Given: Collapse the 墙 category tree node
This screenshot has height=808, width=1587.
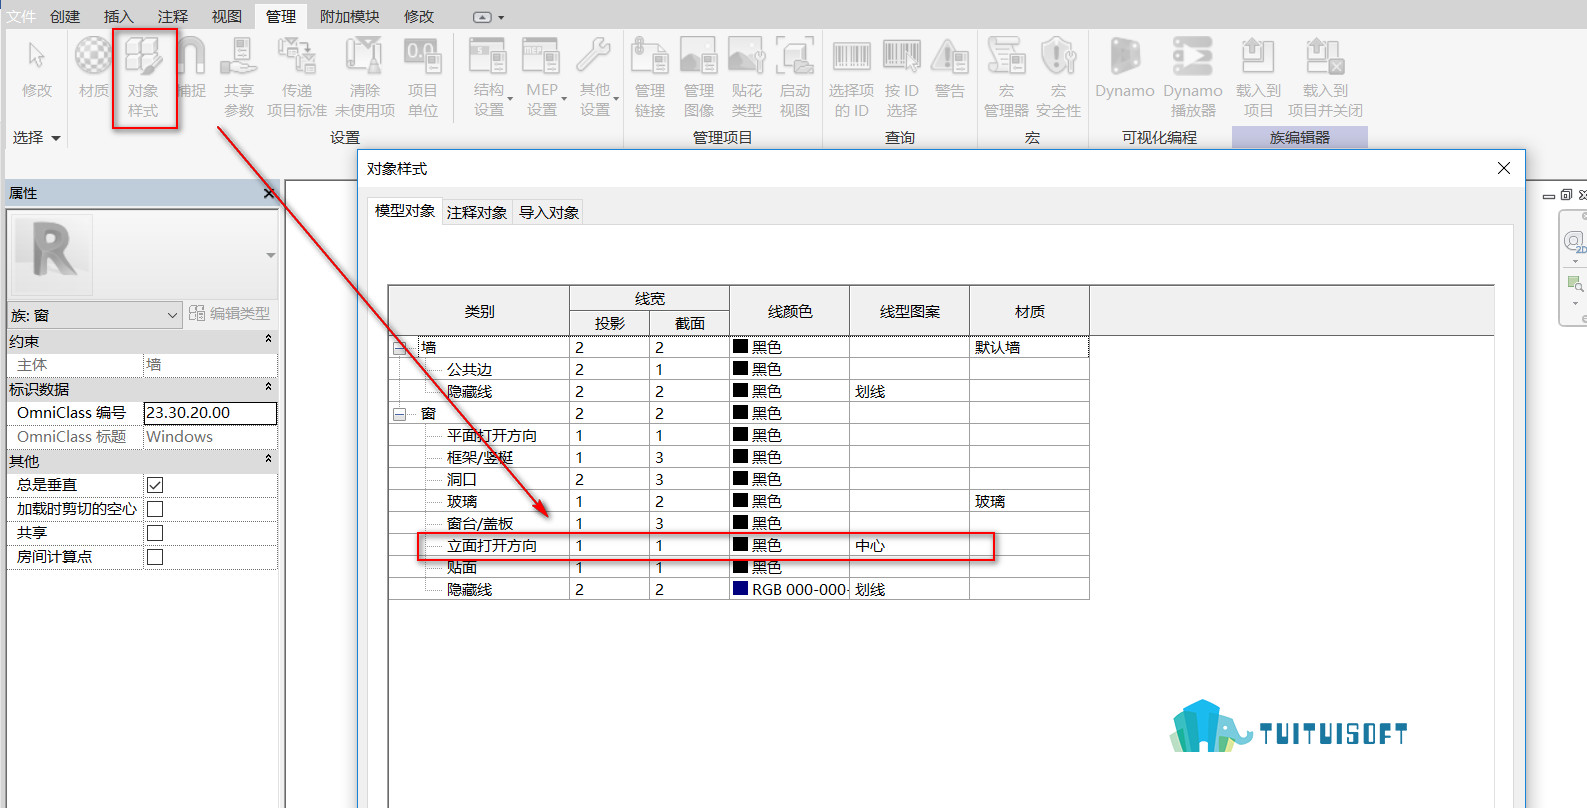Looking at the screenshot, I should [400, 348].
